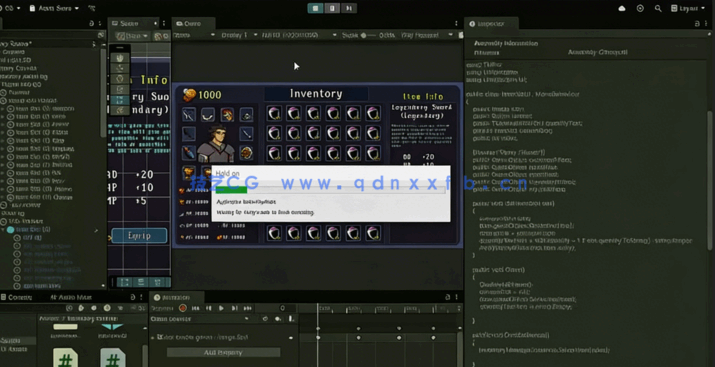The image size is (715, 367).
Task: Select the Rotate tool
Action: pos(120,79)
